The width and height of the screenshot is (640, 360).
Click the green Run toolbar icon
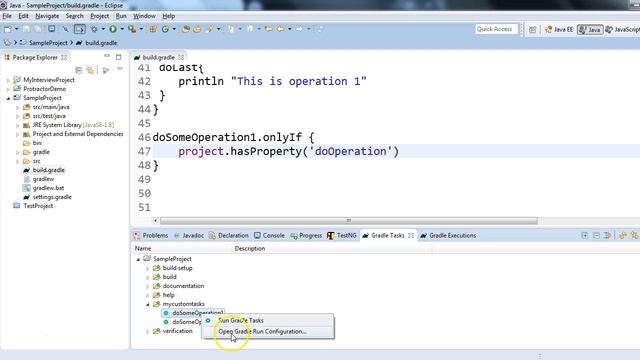[x=113, y=29]
